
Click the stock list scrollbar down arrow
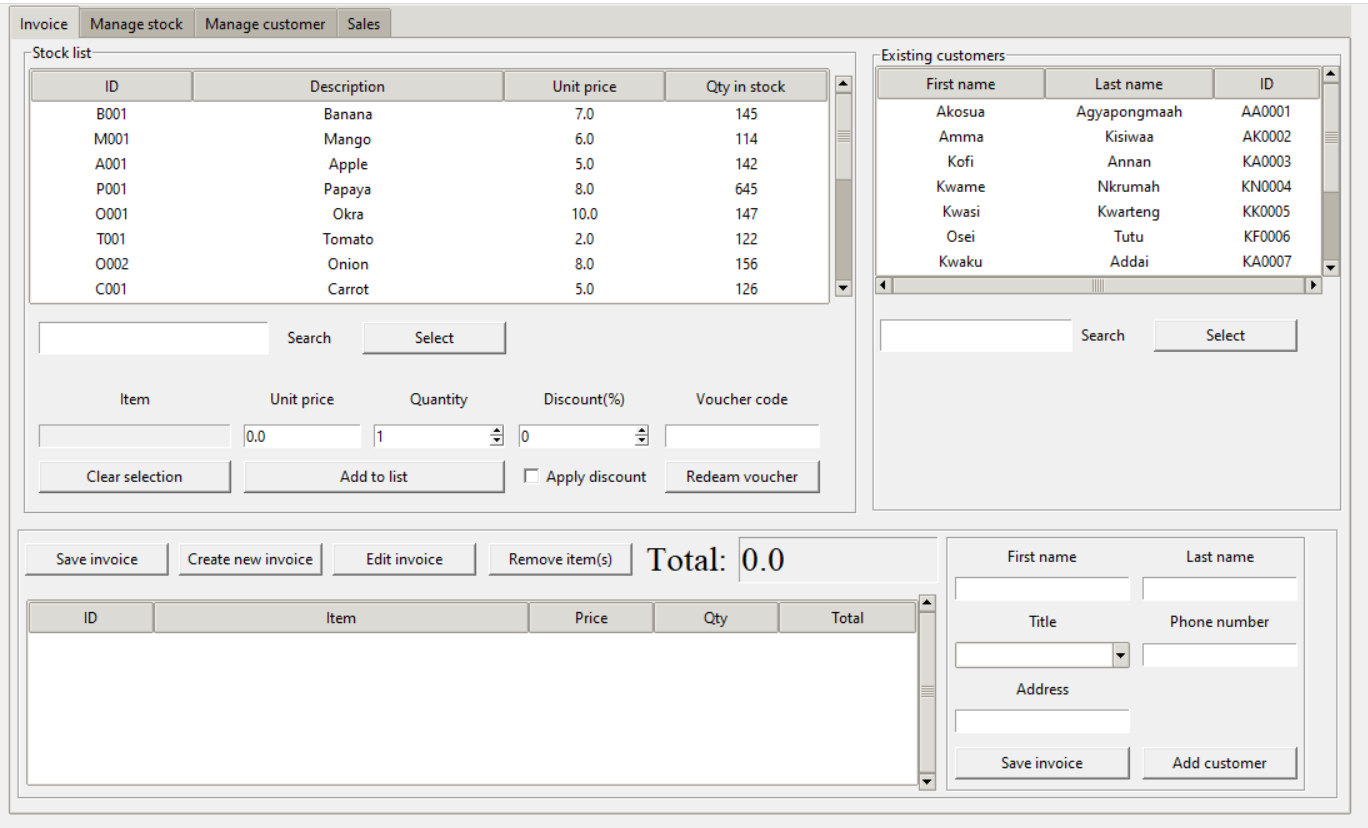(841, 290)
